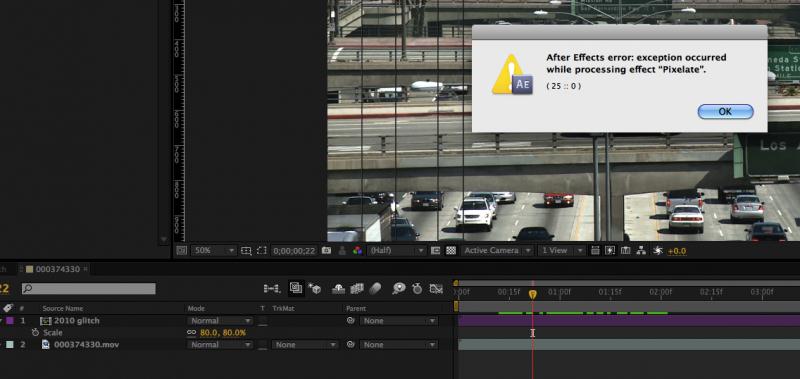Toggle the Scale property stopwatch
The image size is (800, 379).
click(x=35, y=333)
